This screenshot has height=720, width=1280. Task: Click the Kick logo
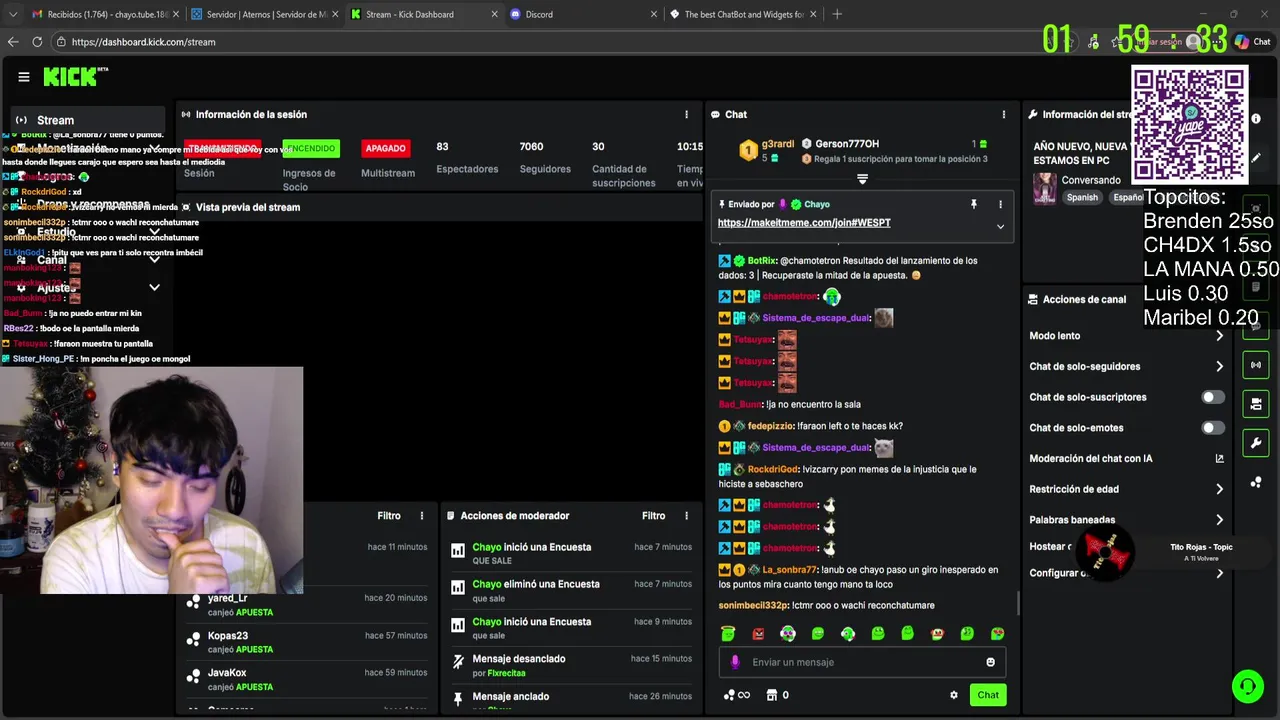tap(75, 77)
